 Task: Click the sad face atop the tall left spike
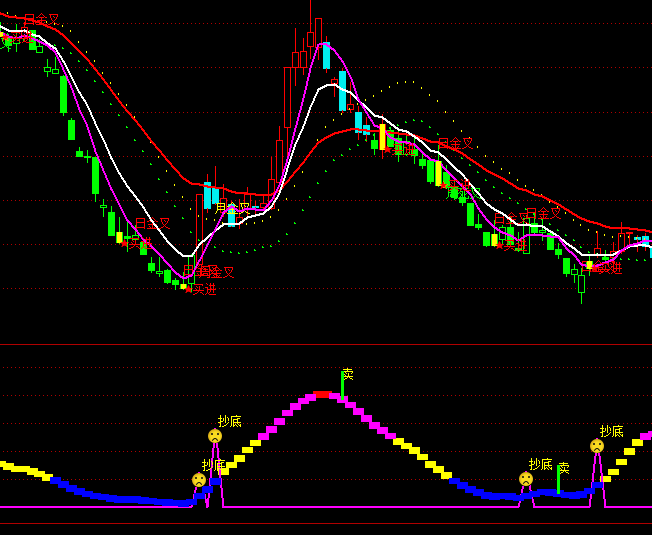pos(215,436)
